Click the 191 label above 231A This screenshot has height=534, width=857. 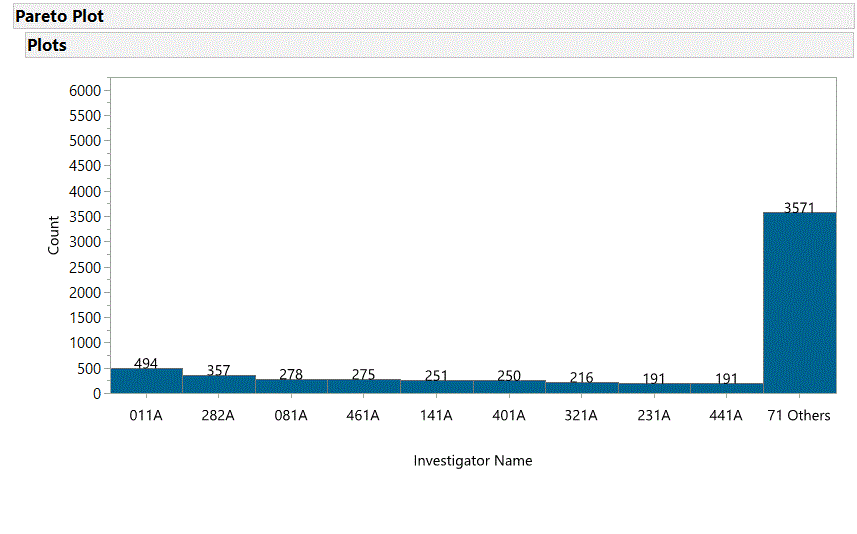tap(654, 378)
